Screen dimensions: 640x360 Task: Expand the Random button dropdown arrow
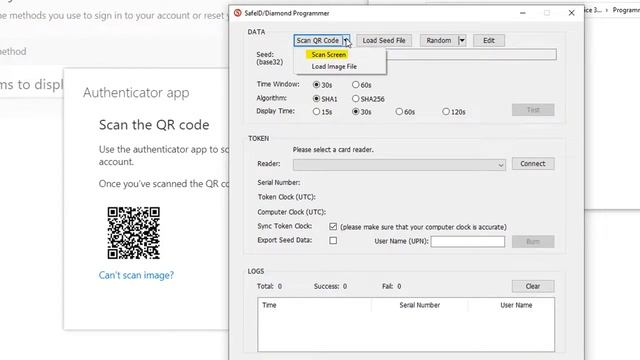pyautogui.click(x=462, y=40)
